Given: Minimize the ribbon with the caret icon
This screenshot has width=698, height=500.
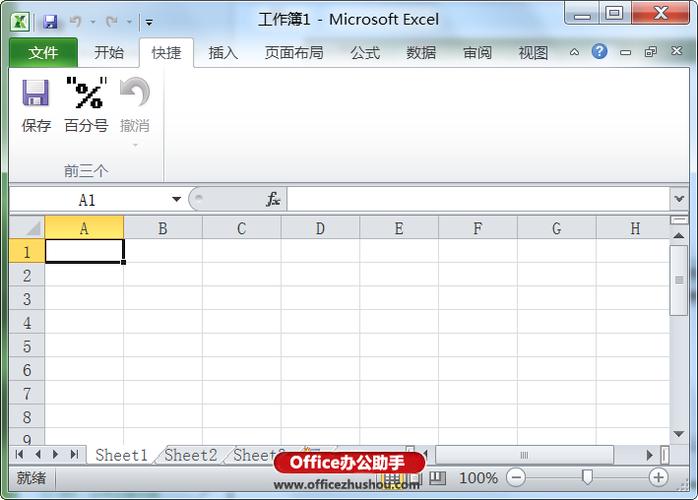Looking at the screenshot, I should [x=574, y=52].
